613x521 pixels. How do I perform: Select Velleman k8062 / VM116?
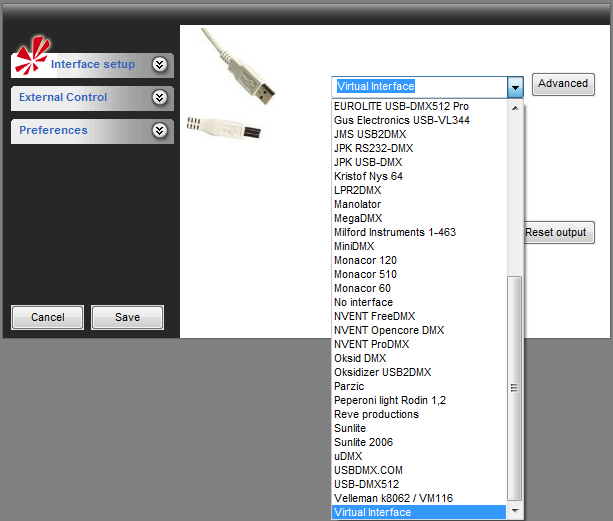click(419, 498)
